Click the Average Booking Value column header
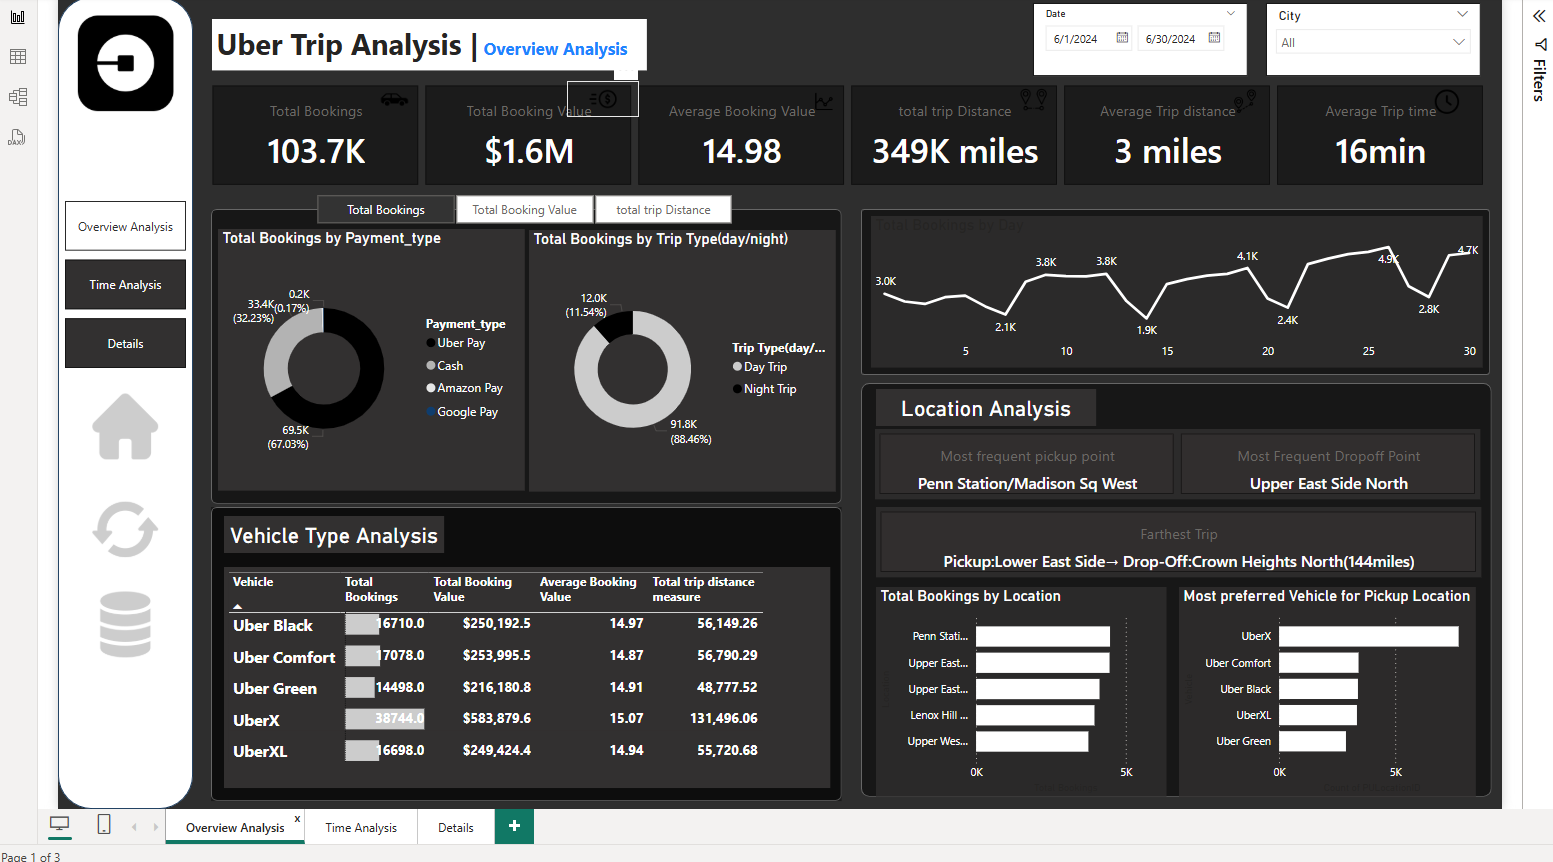Screen dimensions: 1553x862 tap(588, 589)
